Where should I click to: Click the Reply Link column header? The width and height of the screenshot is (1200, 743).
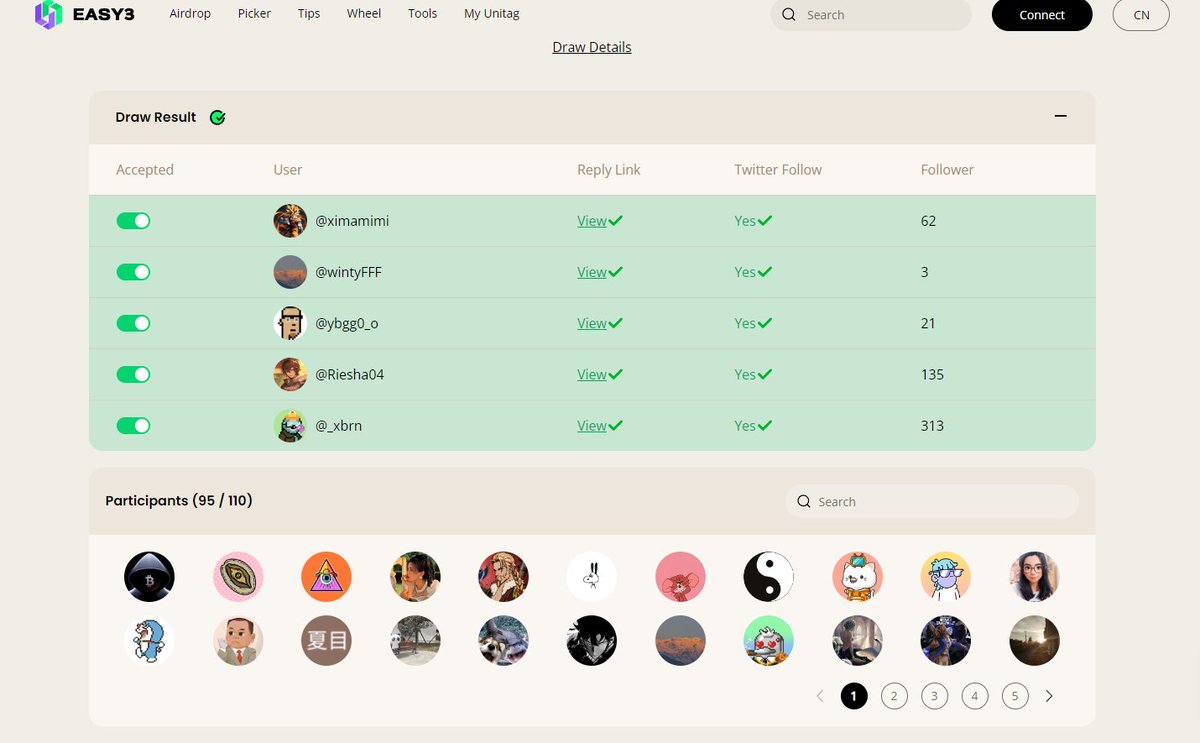coord(609,170)
